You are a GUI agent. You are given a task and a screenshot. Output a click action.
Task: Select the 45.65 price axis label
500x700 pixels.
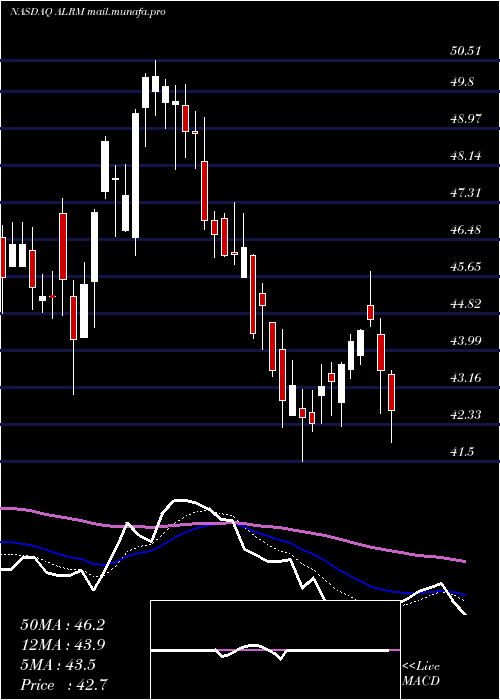pyautogui.click(x=465, y=267)
